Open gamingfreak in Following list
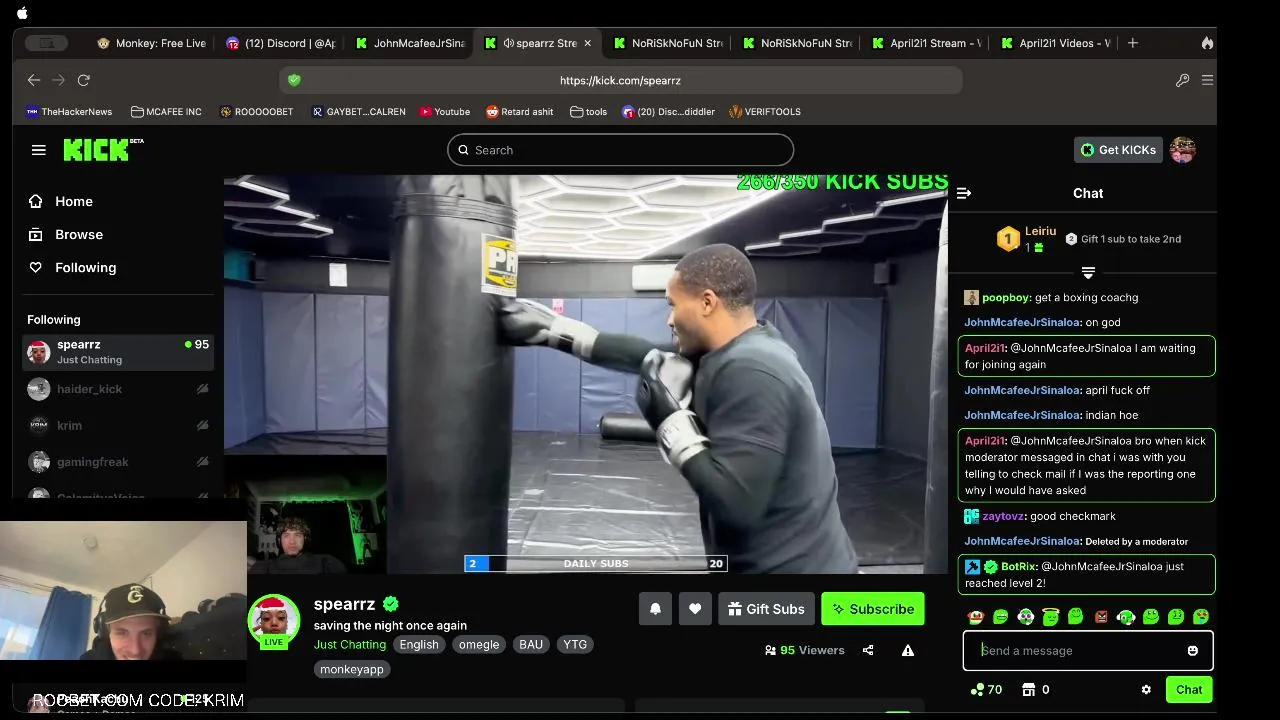Screen dimensions: 1280x720 [x=118, y=462]
